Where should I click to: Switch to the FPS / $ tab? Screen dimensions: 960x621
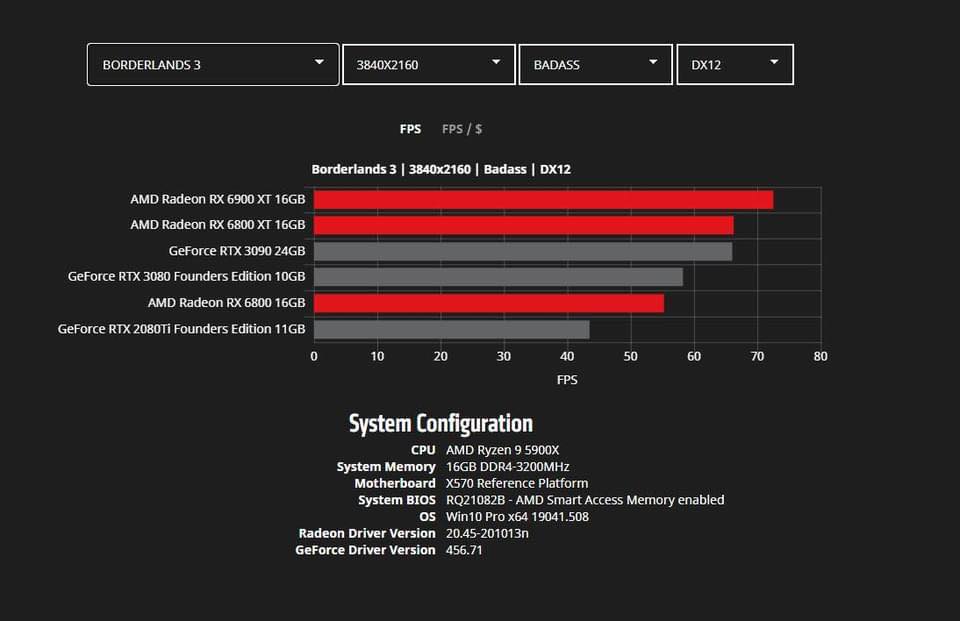[x=462, y=129]
